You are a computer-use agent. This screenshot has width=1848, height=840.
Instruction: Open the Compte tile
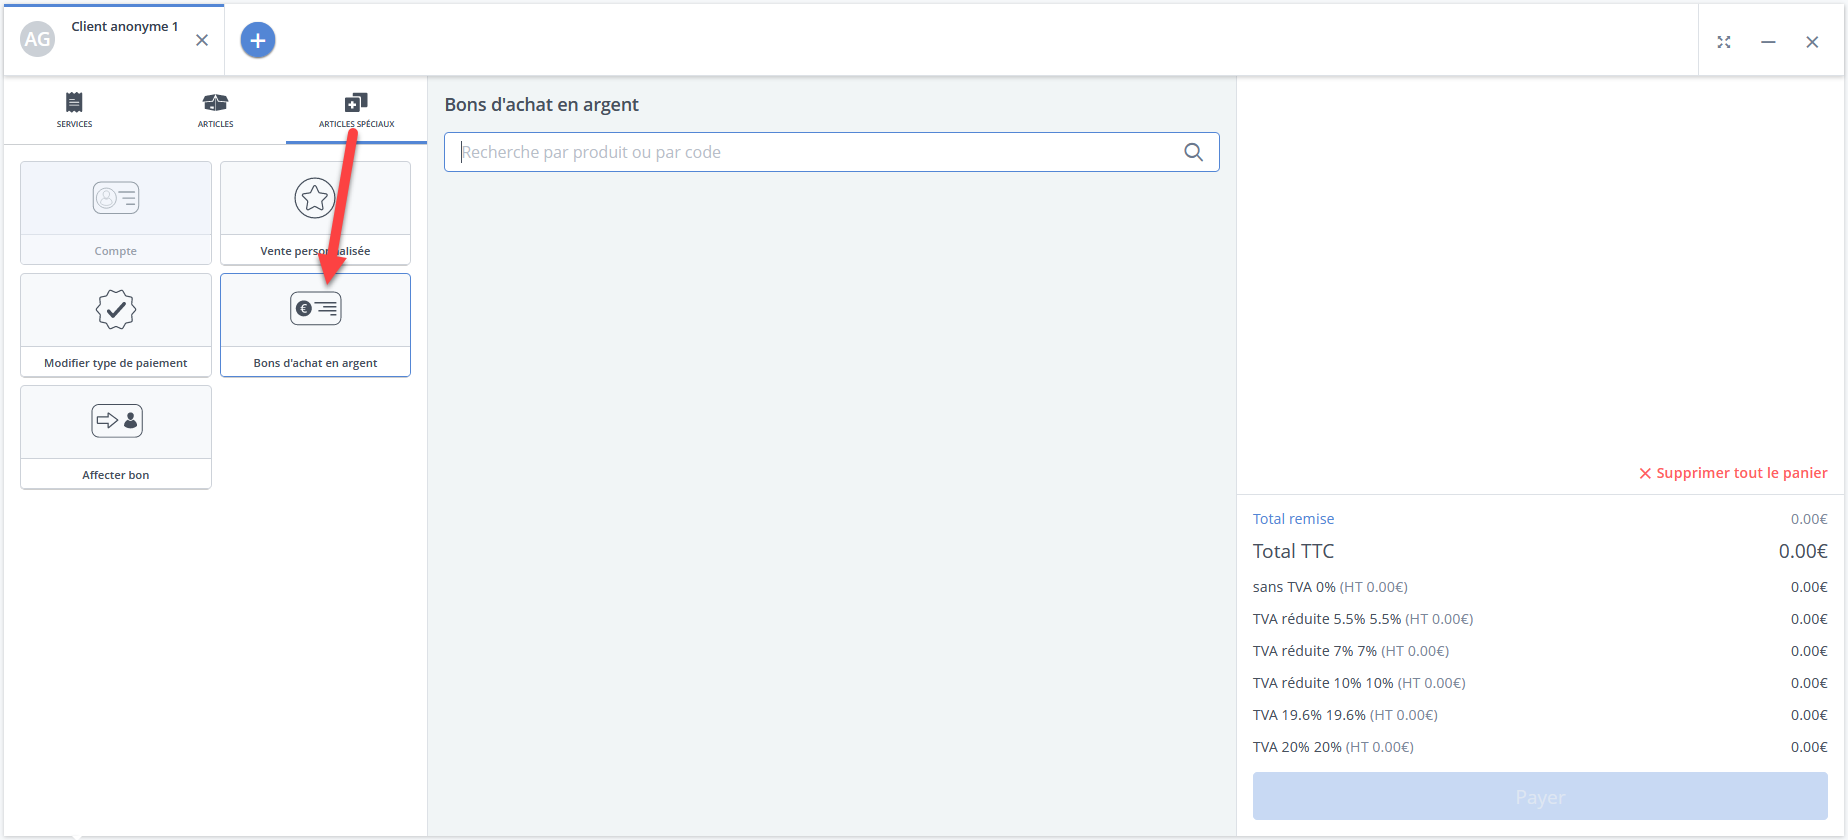(116, 213)
